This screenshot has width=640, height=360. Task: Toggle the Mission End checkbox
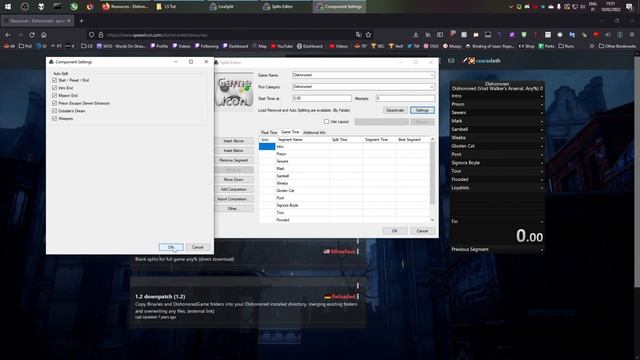click(55, 96)
